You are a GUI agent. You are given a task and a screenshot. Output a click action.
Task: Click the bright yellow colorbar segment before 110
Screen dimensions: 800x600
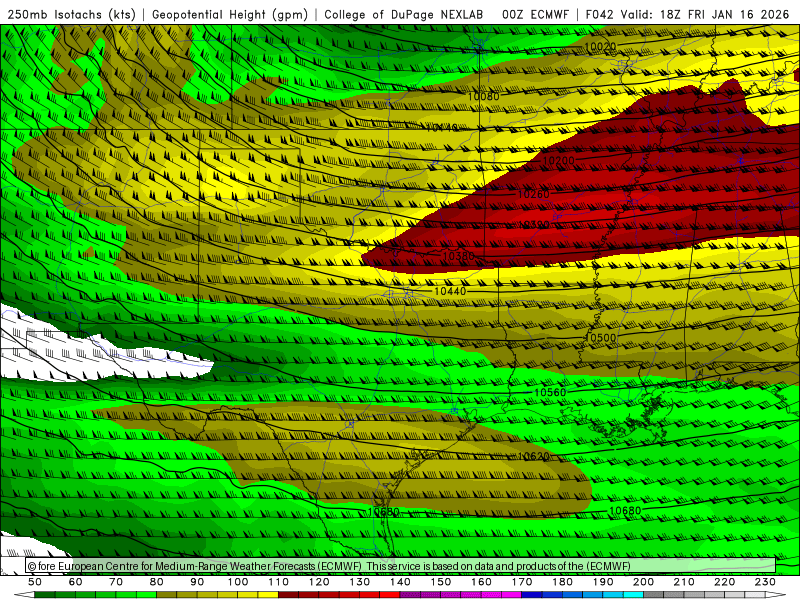pos(268,595)
